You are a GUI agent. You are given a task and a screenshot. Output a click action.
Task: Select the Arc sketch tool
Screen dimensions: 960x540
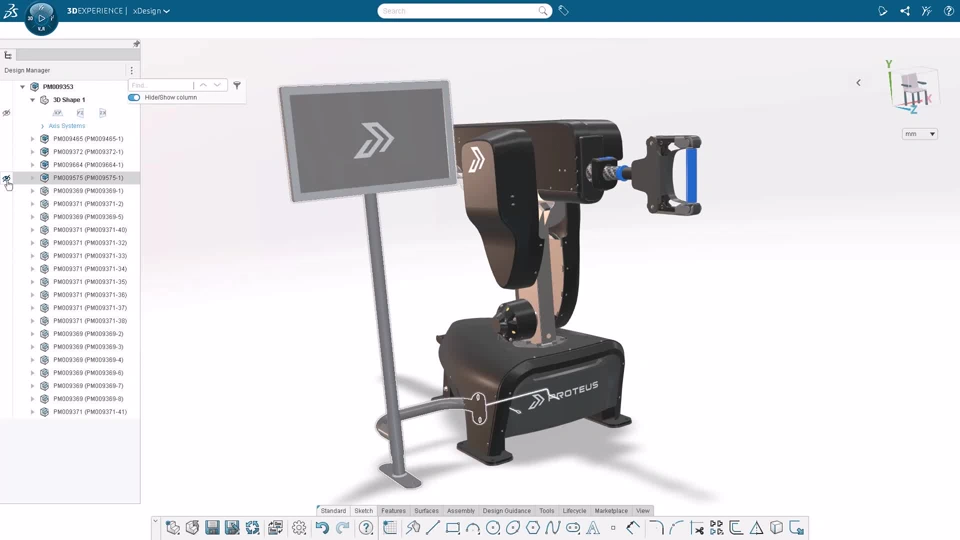(x=473, y=528)
